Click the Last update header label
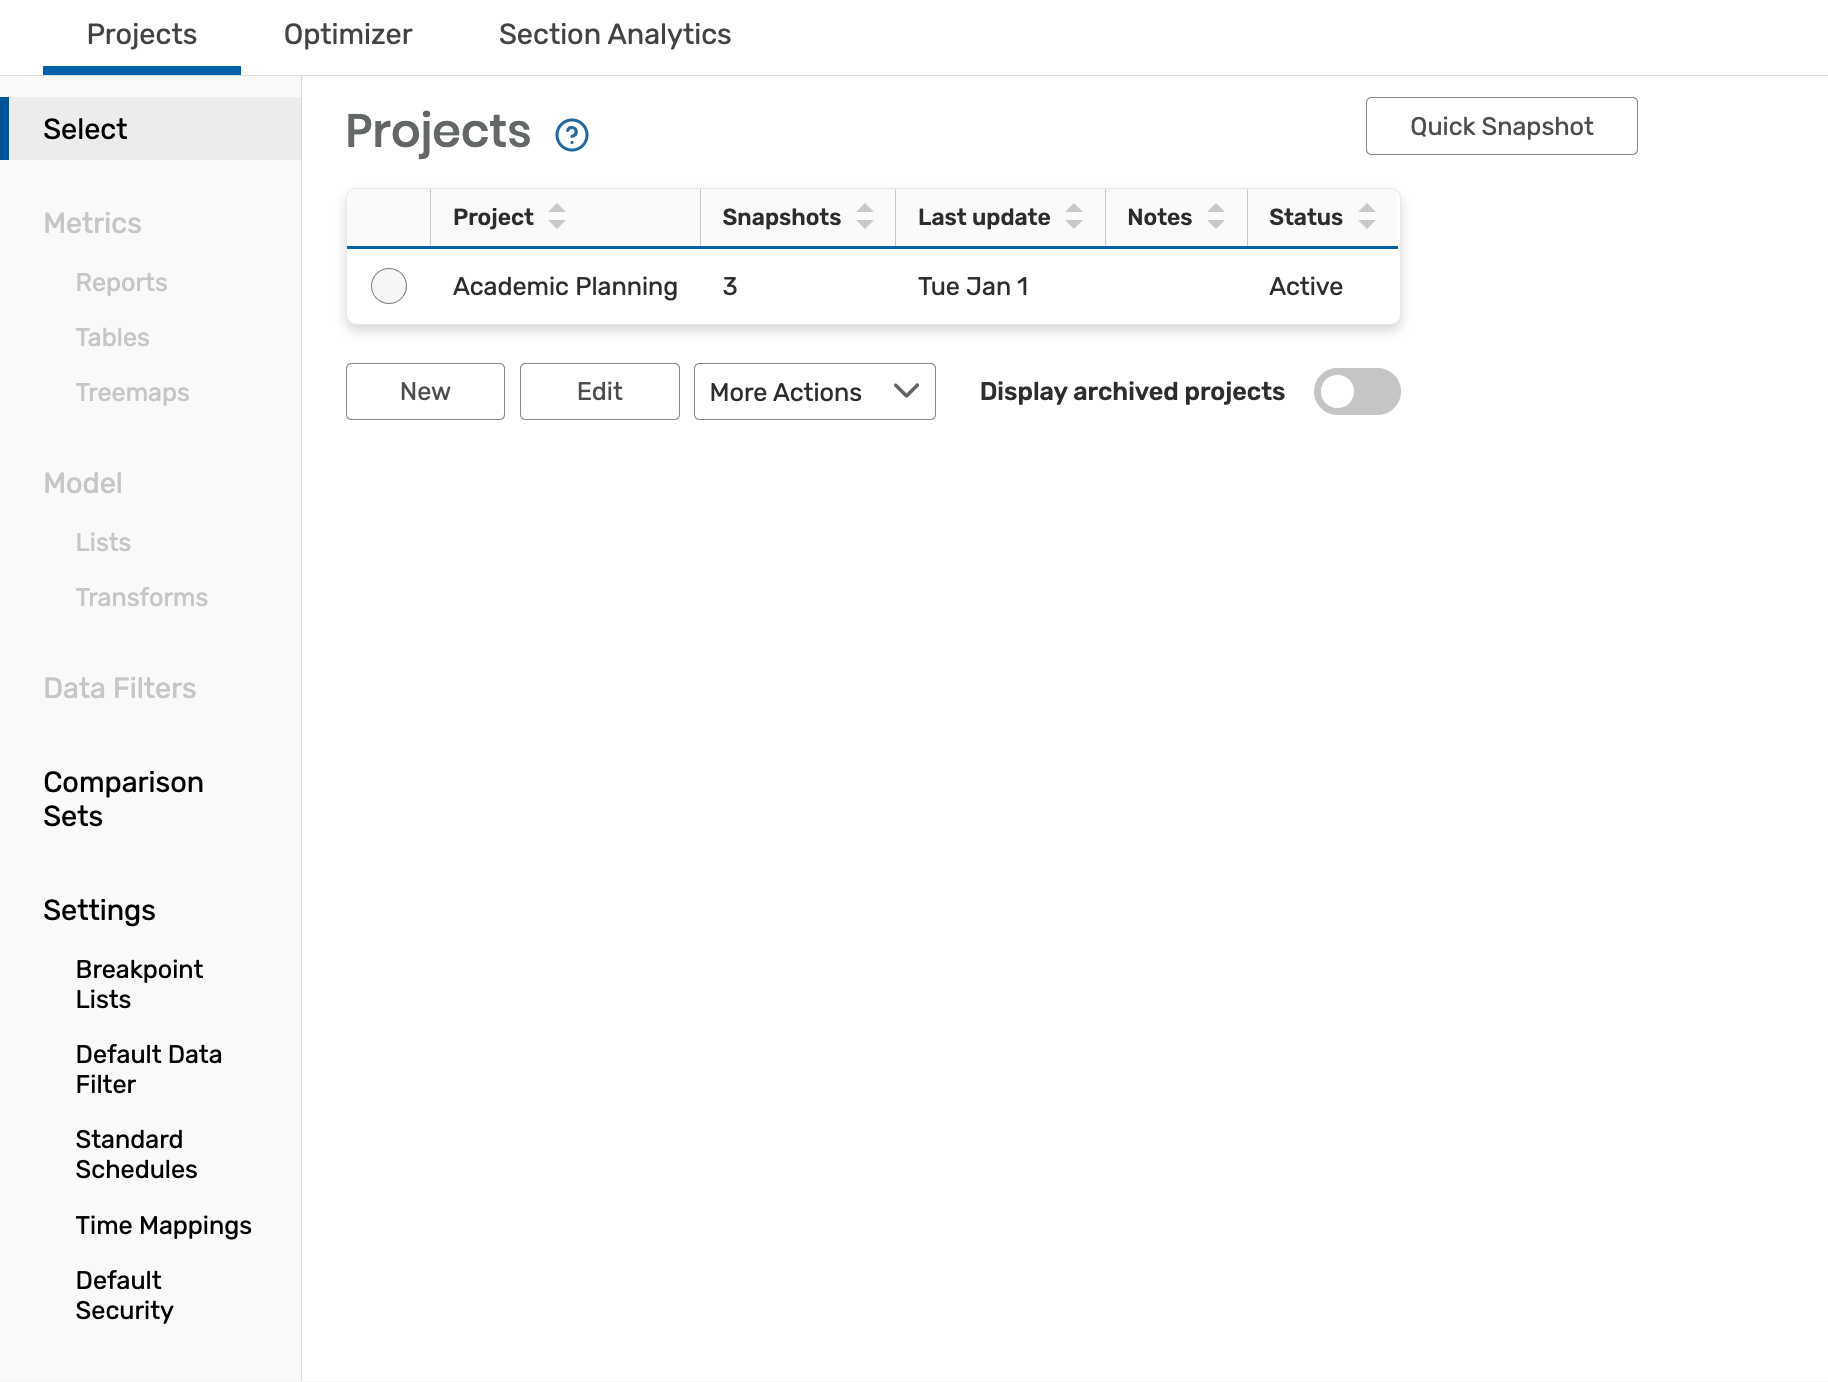1828x1382 pixels. pyautogui.click(x=984, y=217)
